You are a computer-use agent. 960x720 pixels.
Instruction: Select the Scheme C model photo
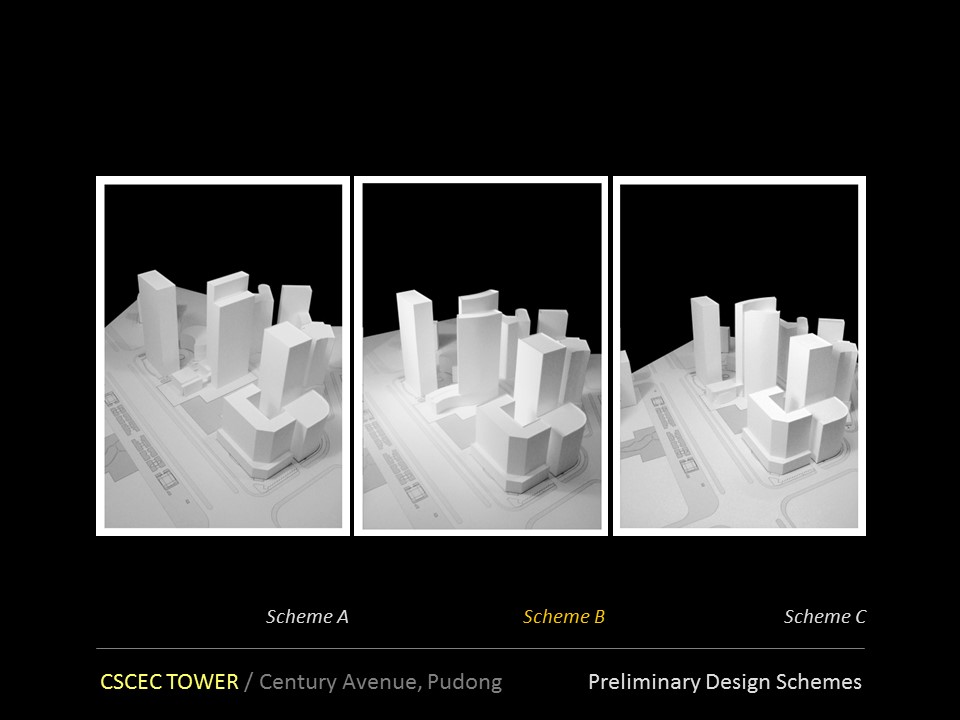click(x=739, y=356)
